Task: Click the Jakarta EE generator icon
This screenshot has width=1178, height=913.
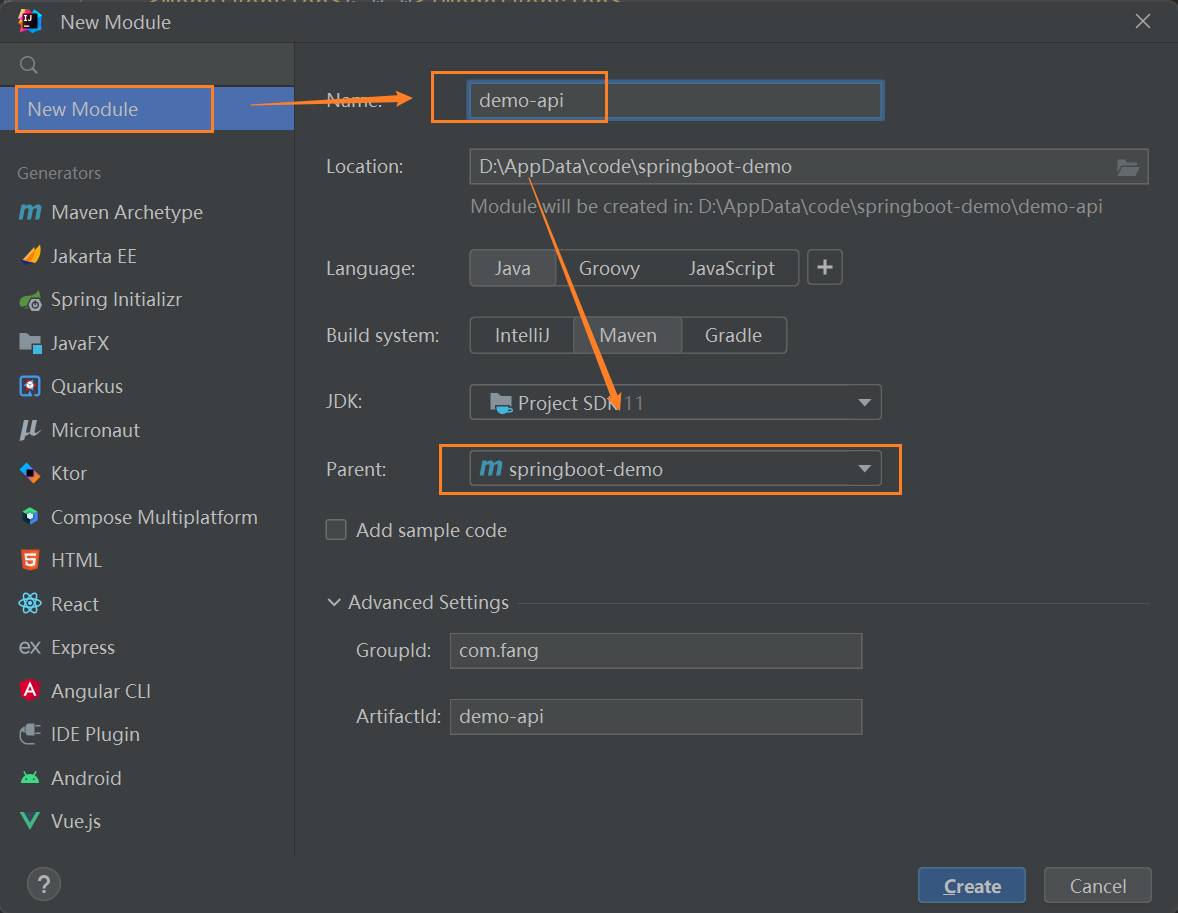Action: [x=31, y=256]
